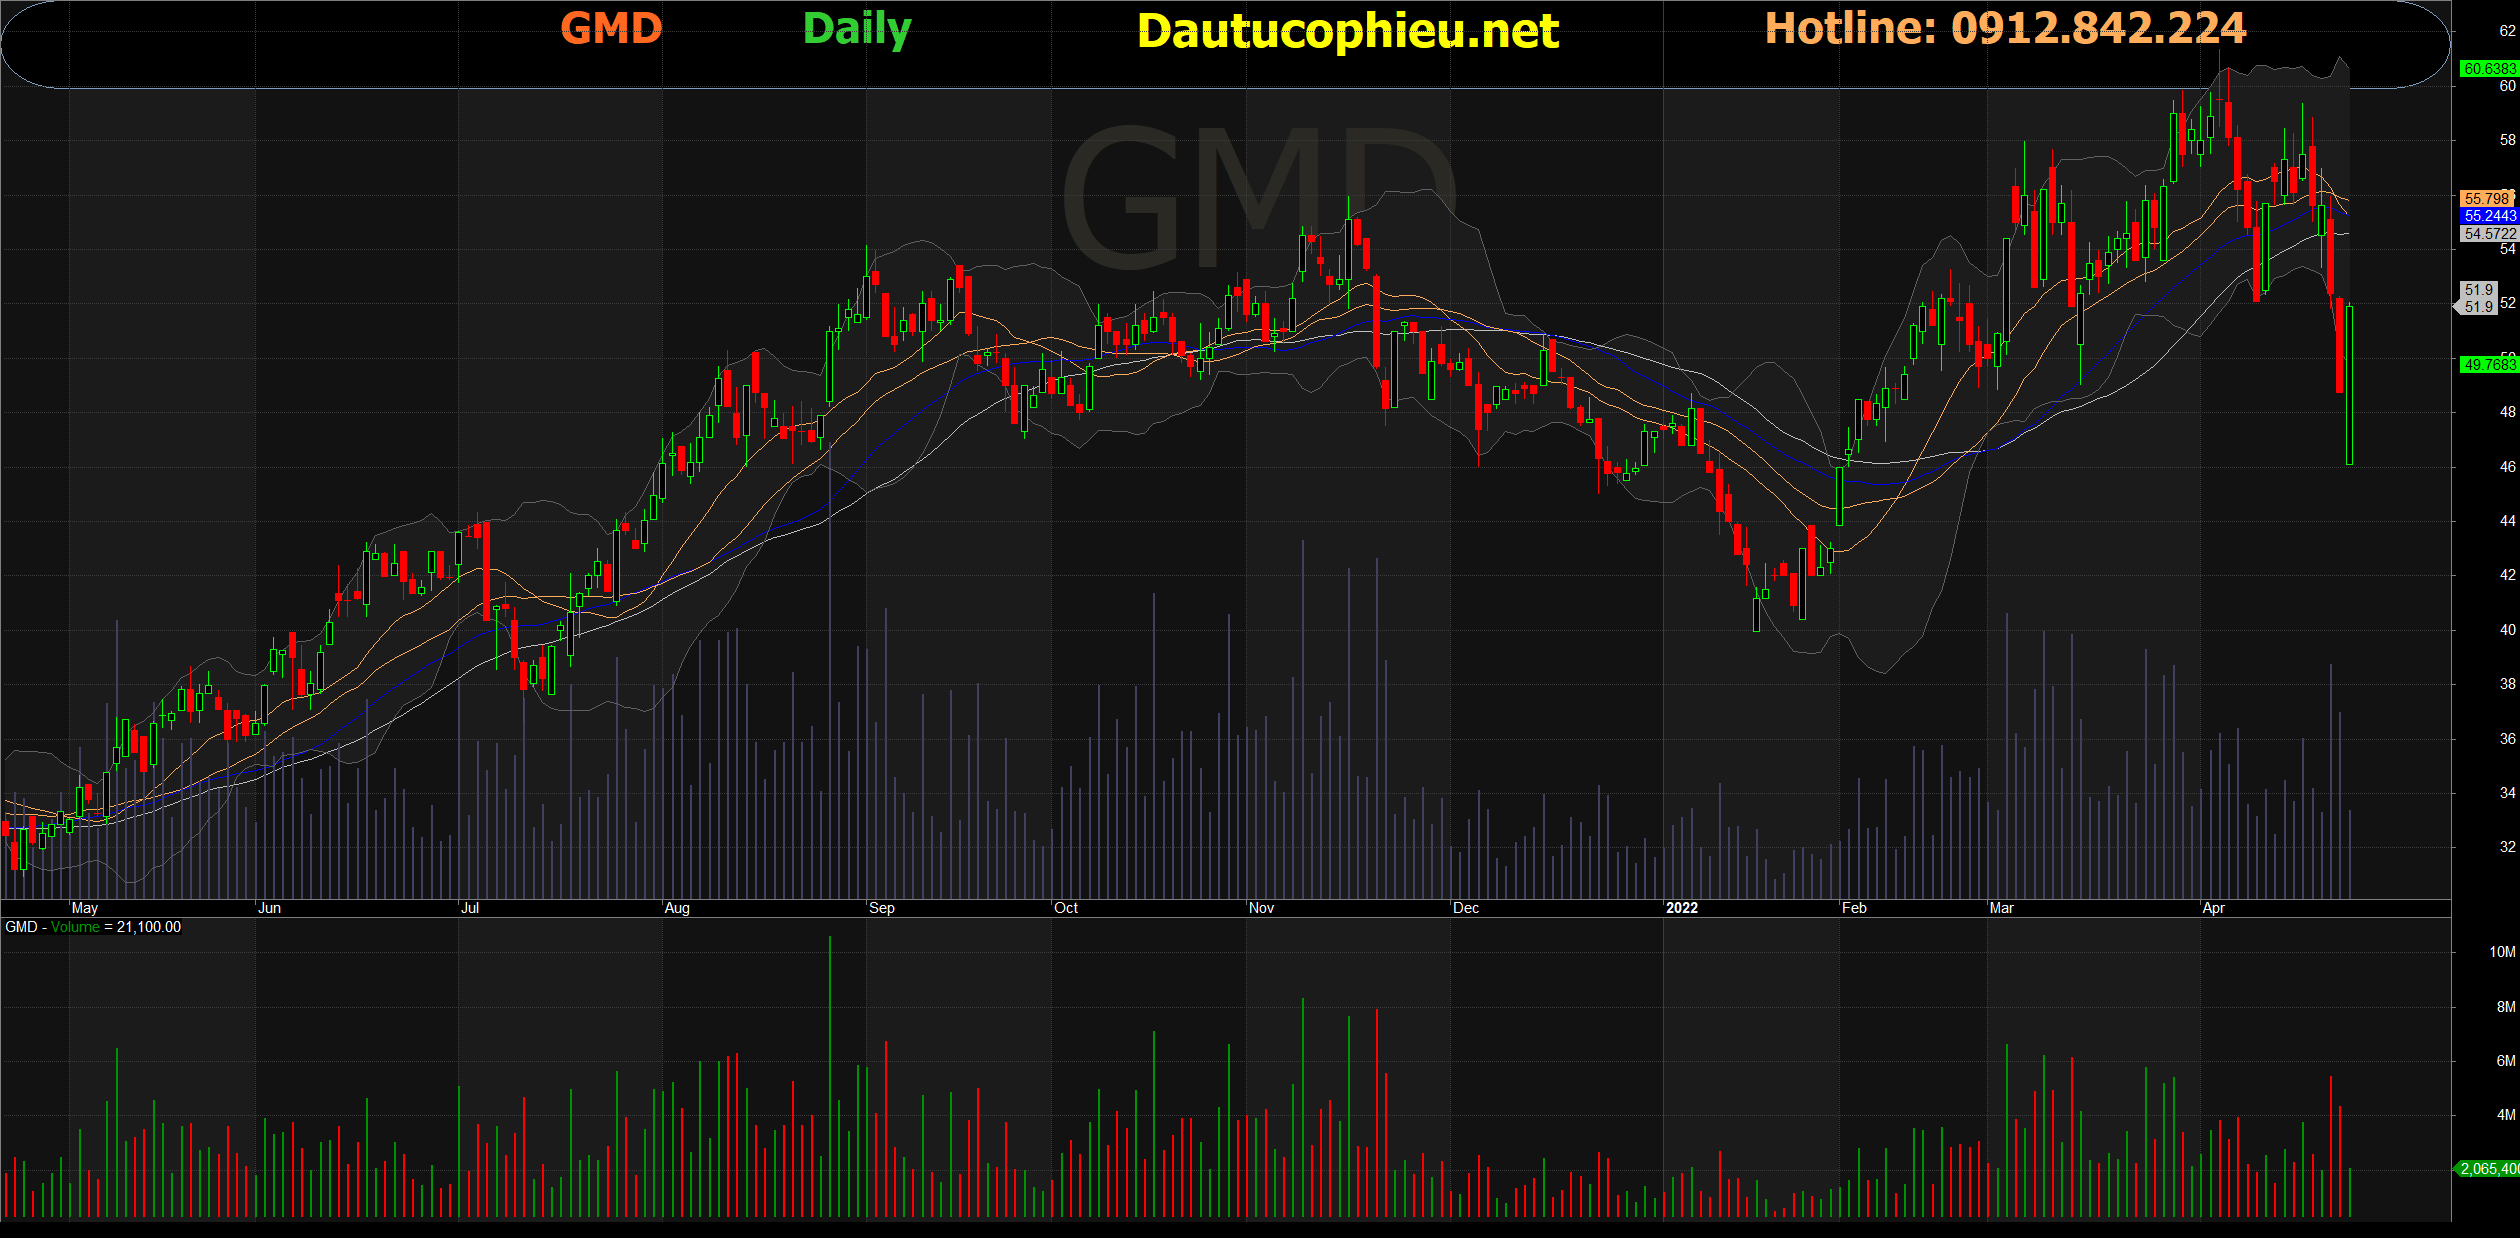2520x1238 pixels.
Task: Click the orange 55.798 price tag
Action: coord(2487,199)
